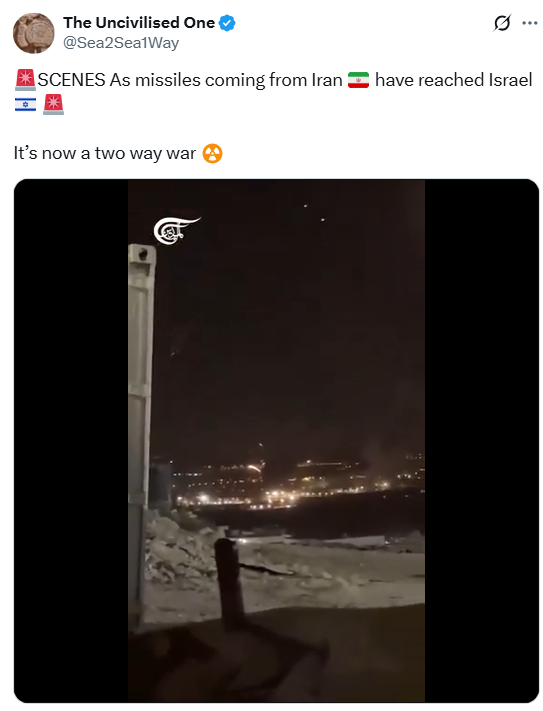Click the siren emoji before SCENES
Viewport: 543px width, 711px height.
coord(25,80)
